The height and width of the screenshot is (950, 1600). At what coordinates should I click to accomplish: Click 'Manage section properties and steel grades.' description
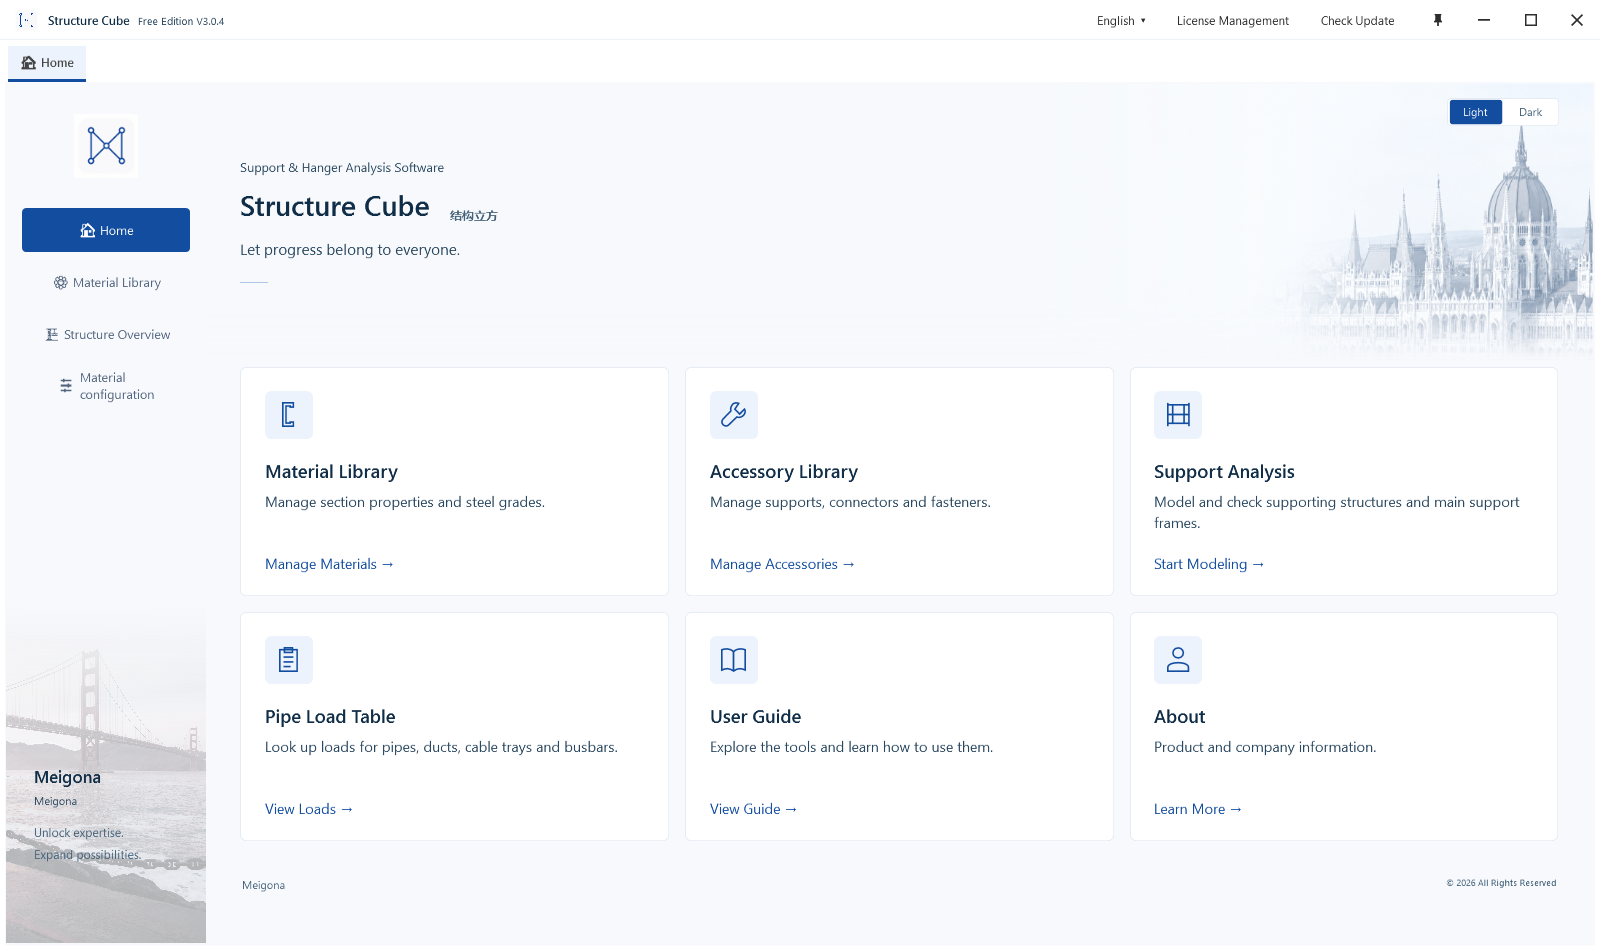pyautogui.click(x=405, y=502)
